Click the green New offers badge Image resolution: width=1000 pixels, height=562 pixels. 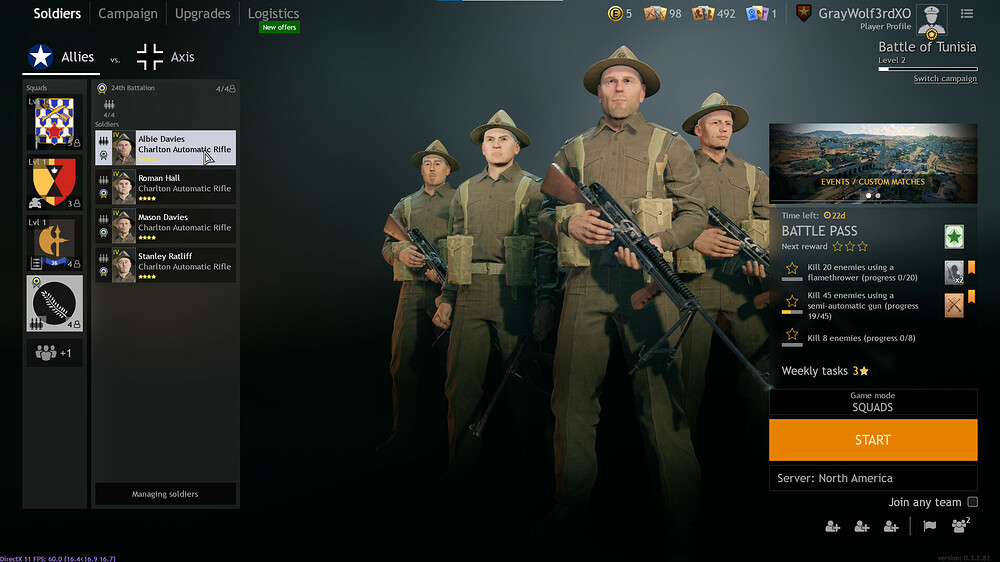[279, 27]
